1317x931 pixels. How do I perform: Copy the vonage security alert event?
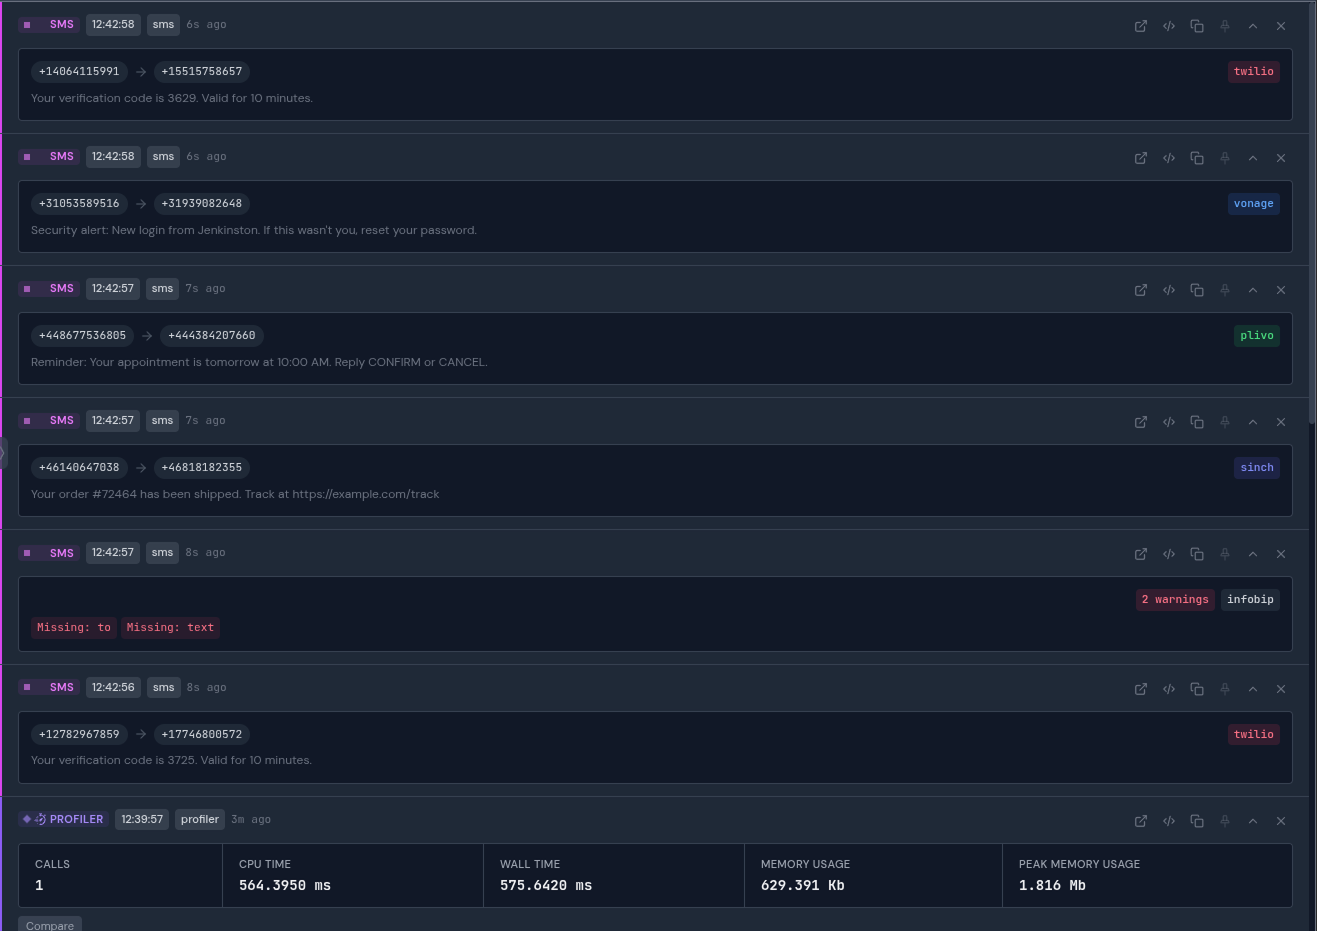click(1197, 157)
